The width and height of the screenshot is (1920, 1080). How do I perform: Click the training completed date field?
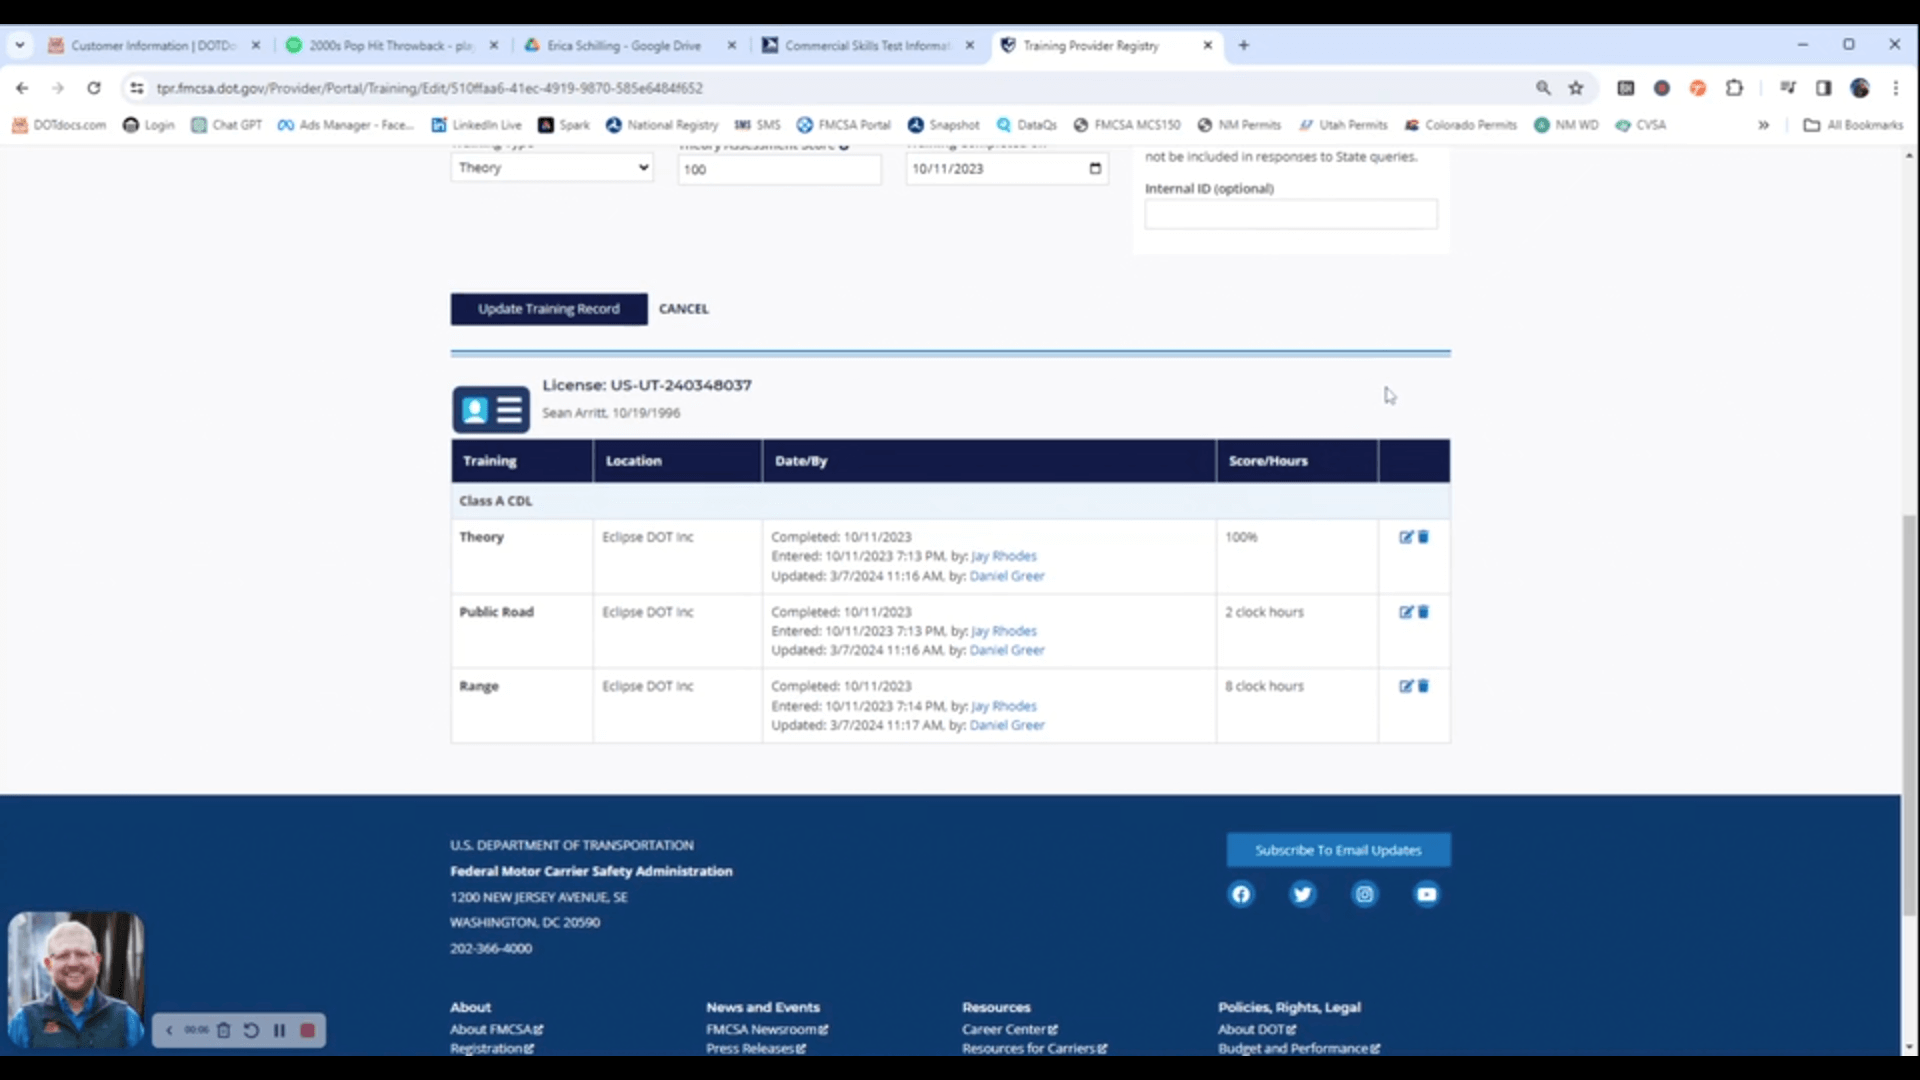[x=1007, y=169]
